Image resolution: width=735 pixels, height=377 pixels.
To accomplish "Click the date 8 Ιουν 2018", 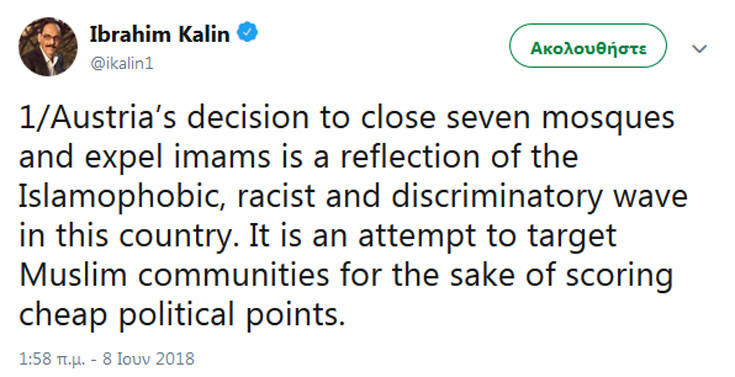I will (x=148, y=359).
